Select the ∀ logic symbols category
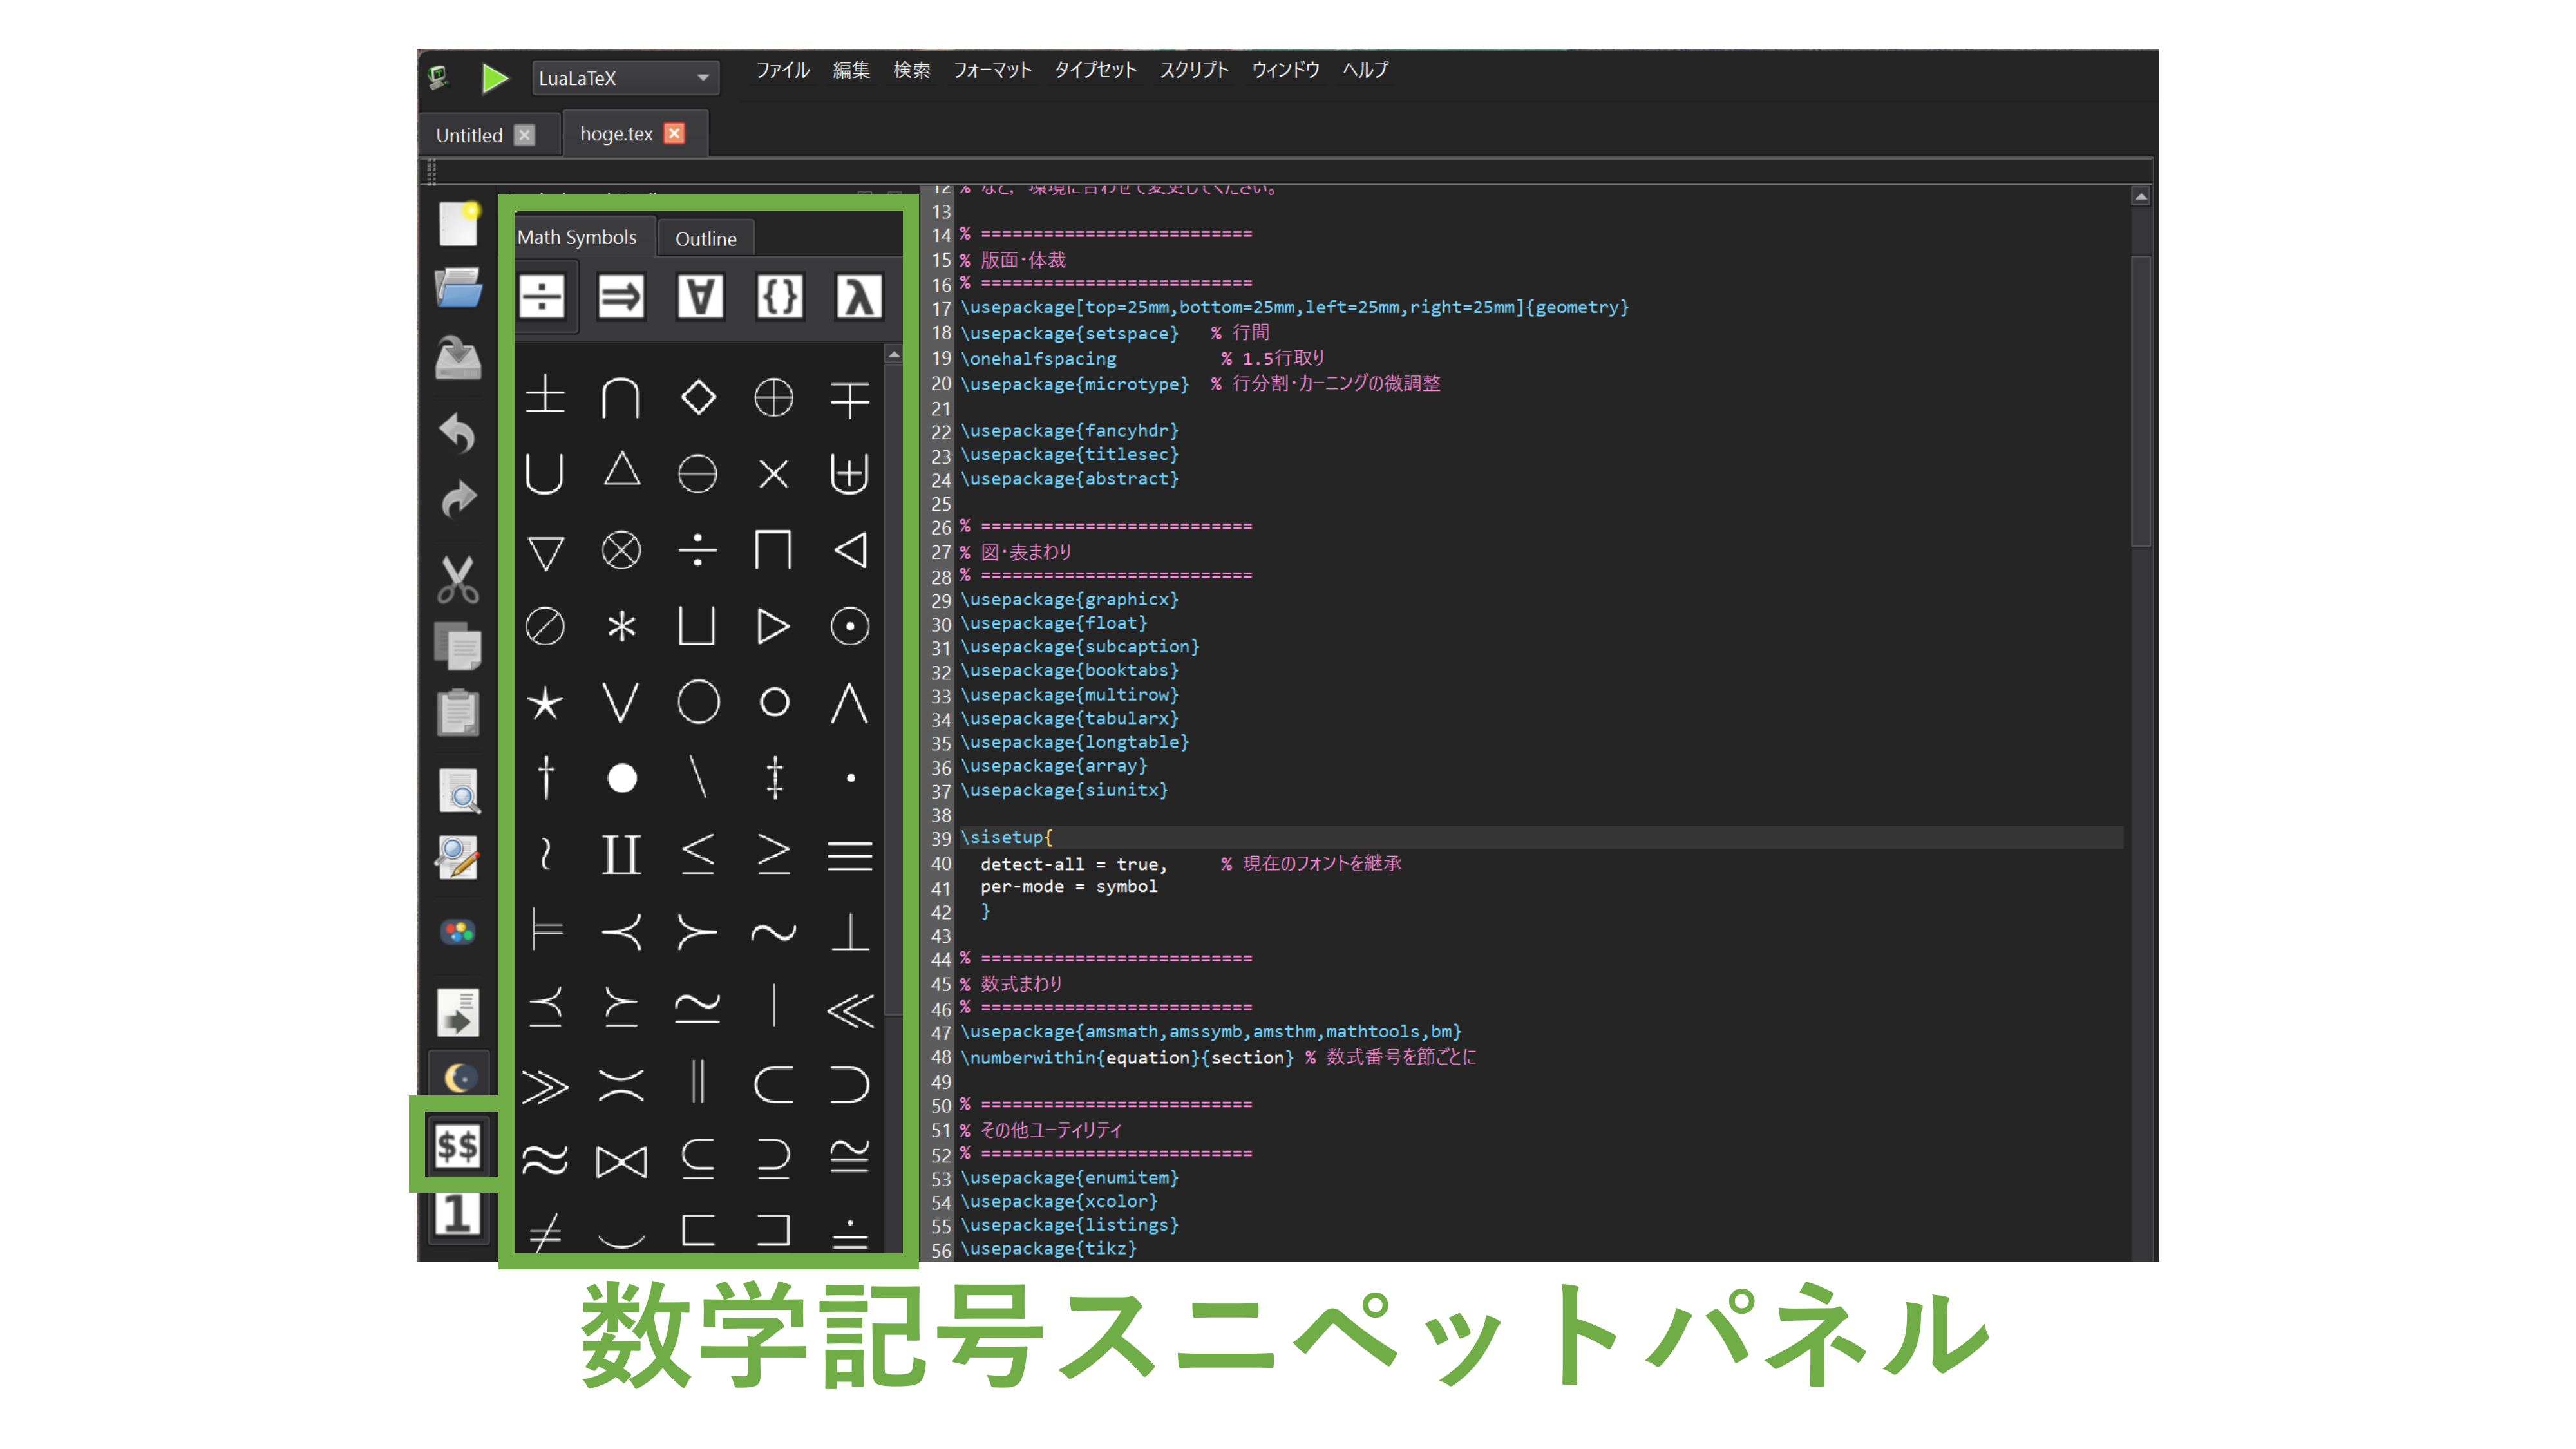This screenshot has width=2576, height=1449. point(700,295)
